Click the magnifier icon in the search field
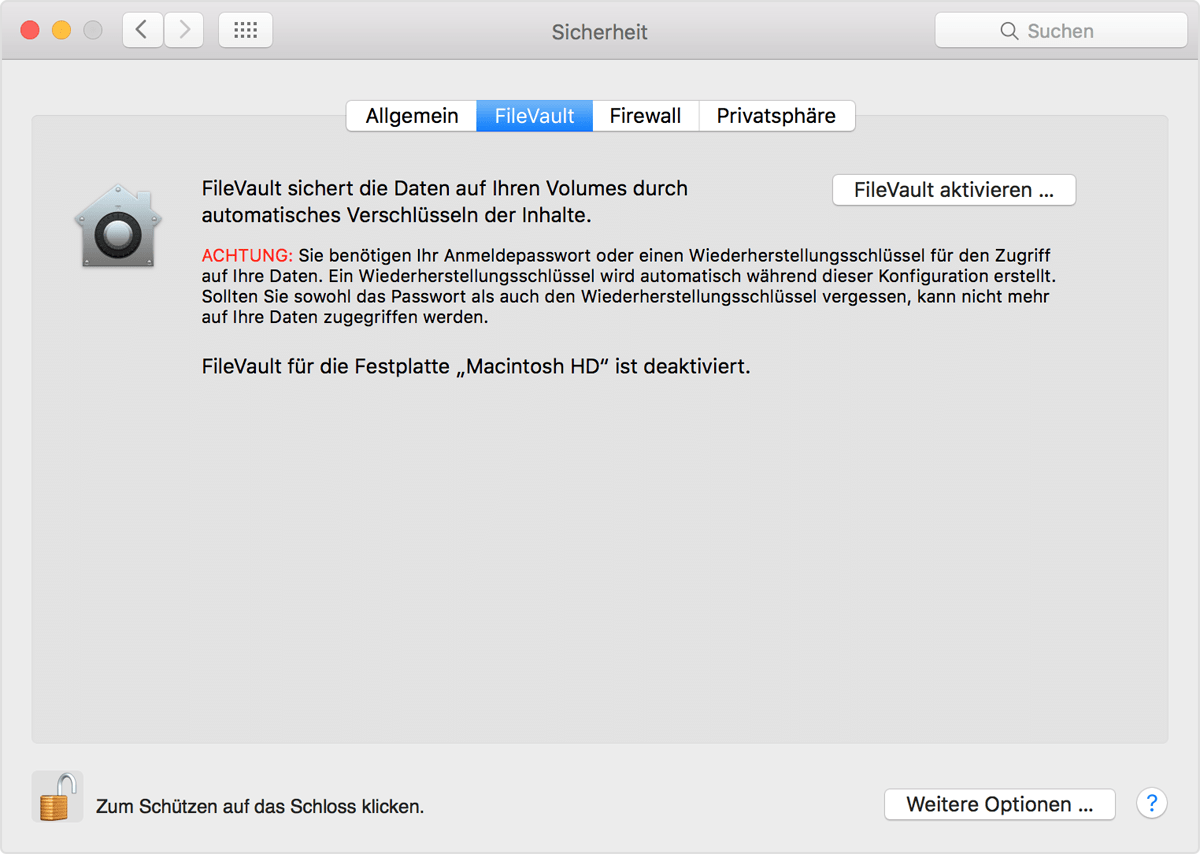Viewport: 1200px width, 854px height. coord(1010,31)
